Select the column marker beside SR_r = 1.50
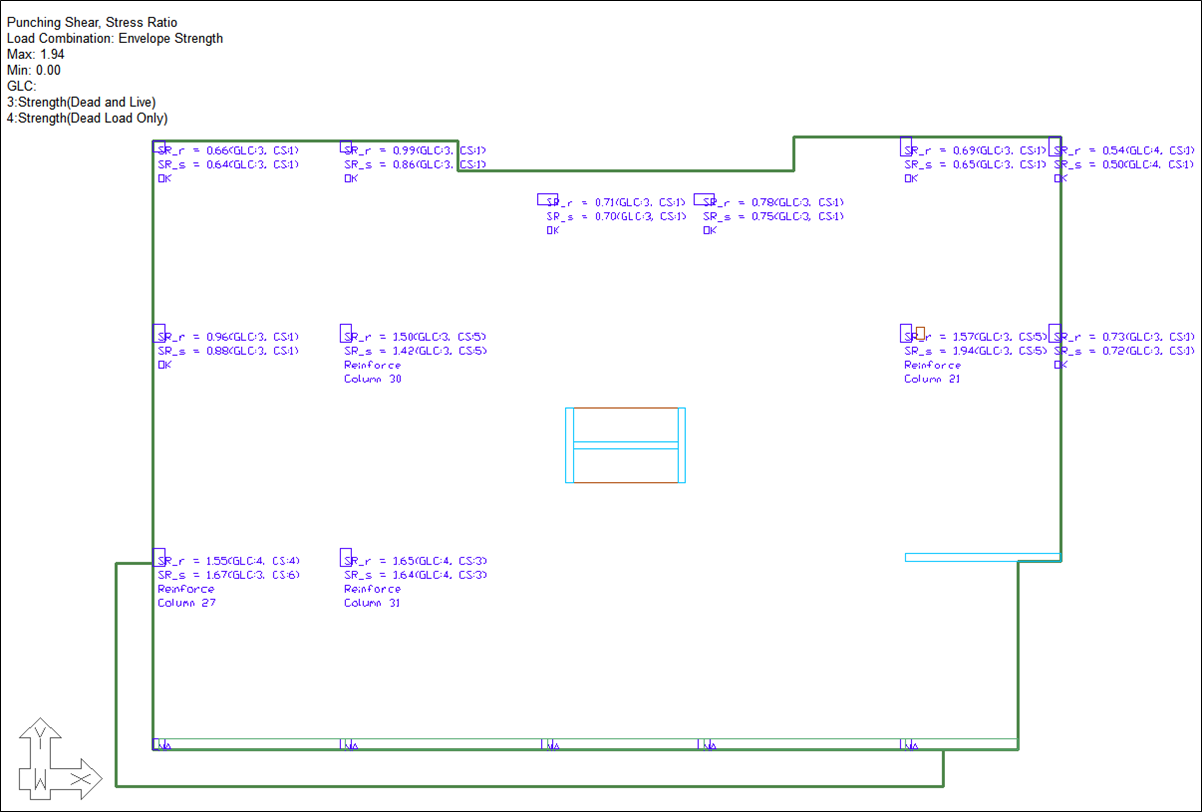 (x=346, y=332)
